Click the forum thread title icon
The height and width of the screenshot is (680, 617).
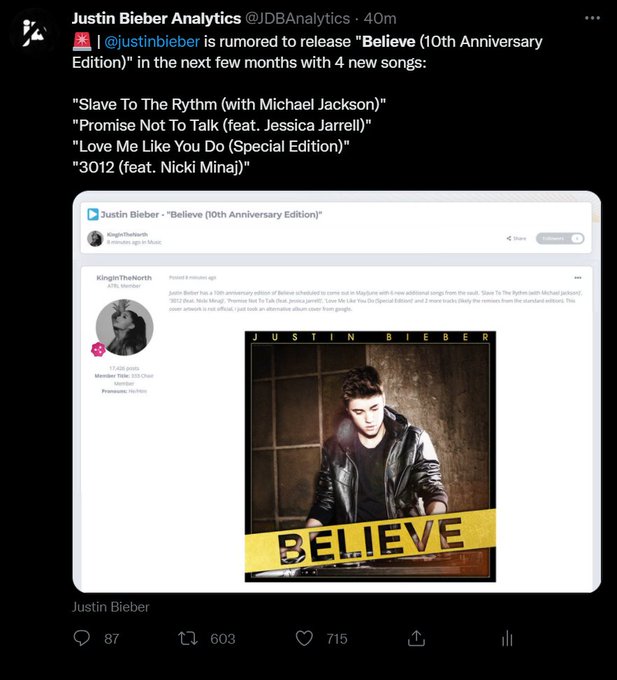click(x=93, y=214)
